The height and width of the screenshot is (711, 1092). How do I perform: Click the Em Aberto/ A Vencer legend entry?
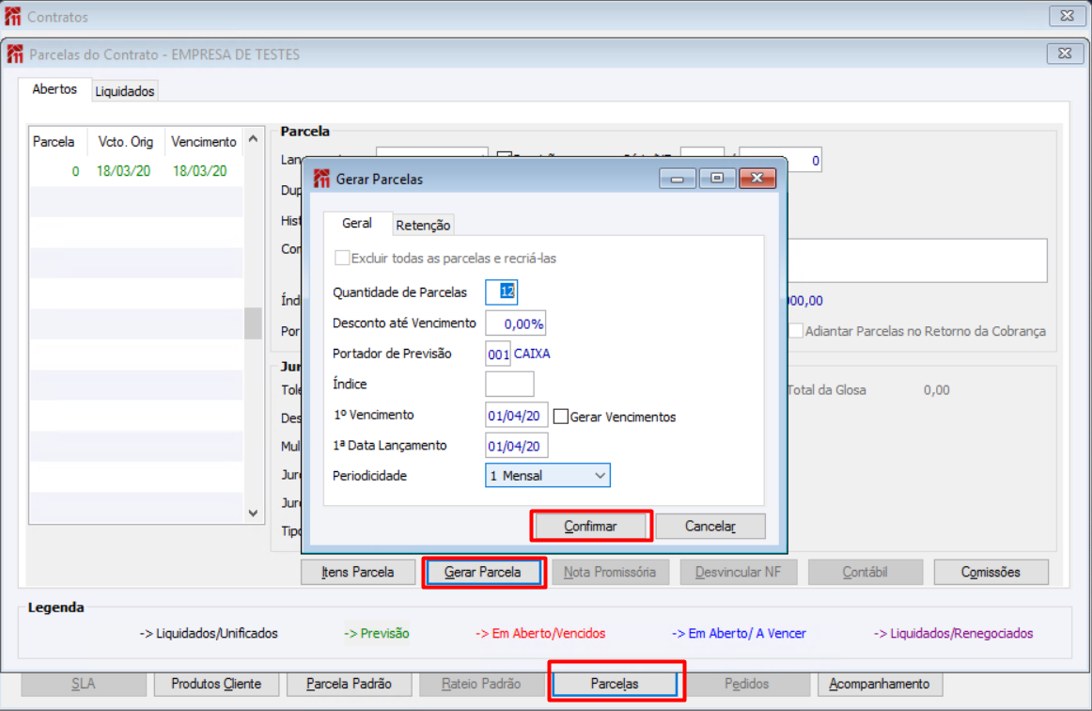[x=739, y=633]
